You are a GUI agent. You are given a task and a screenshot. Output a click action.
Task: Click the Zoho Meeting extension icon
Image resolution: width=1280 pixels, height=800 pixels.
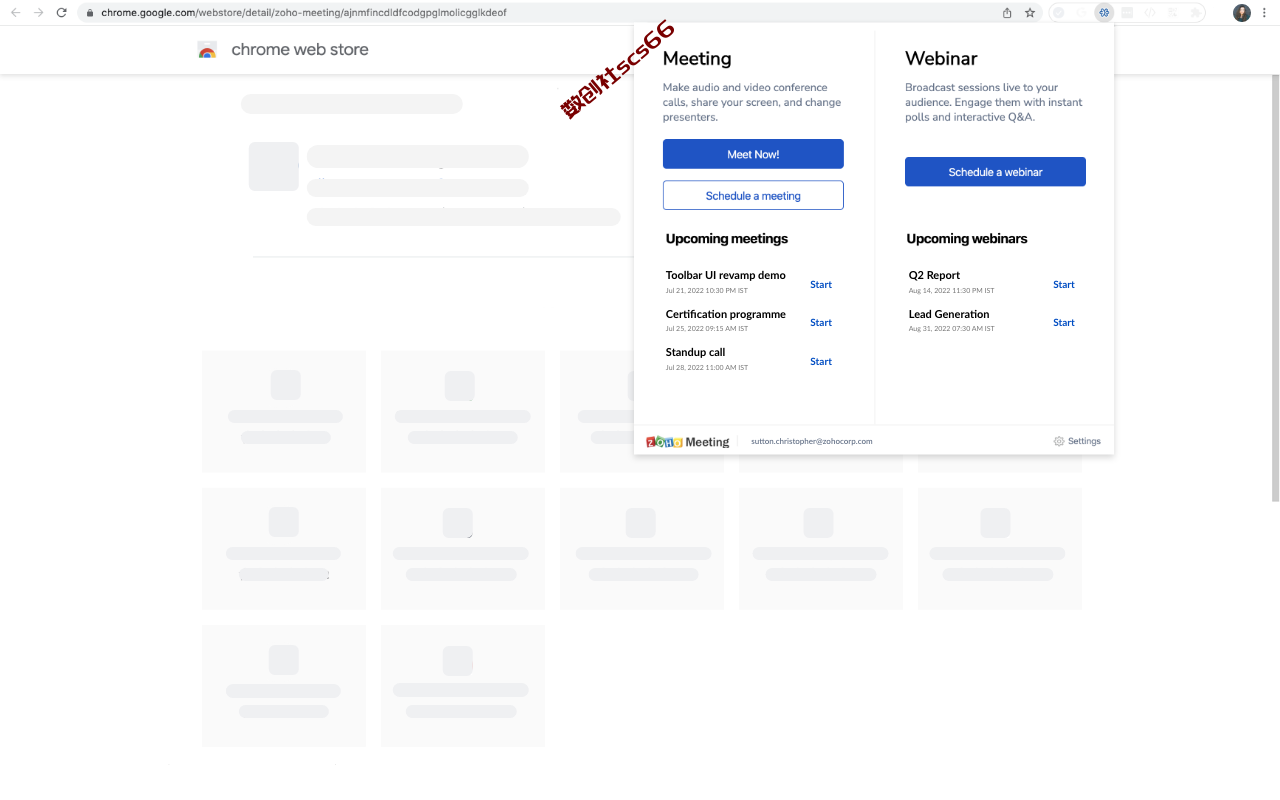[1104, 13]
